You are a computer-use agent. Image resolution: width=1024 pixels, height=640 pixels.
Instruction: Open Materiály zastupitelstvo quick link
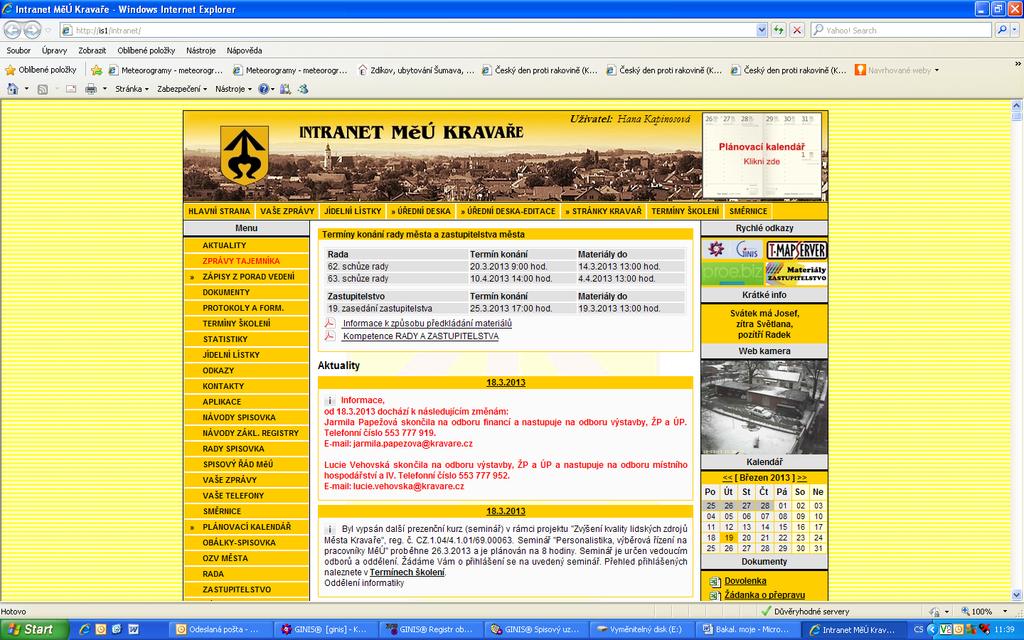click(x=796, y=273)
